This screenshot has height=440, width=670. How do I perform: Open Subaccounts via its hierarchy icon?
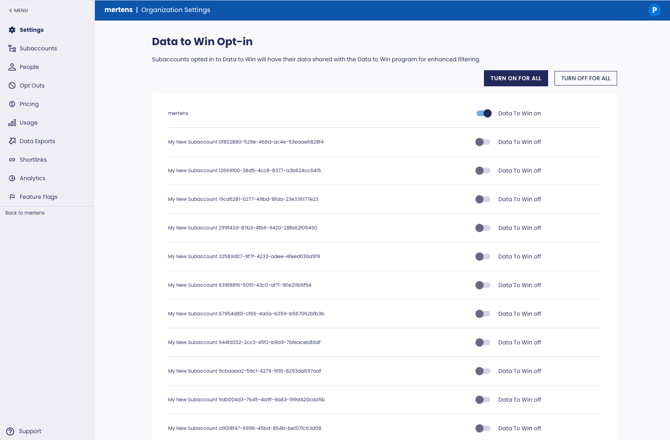pyautogui.click(x=12, y=48)
